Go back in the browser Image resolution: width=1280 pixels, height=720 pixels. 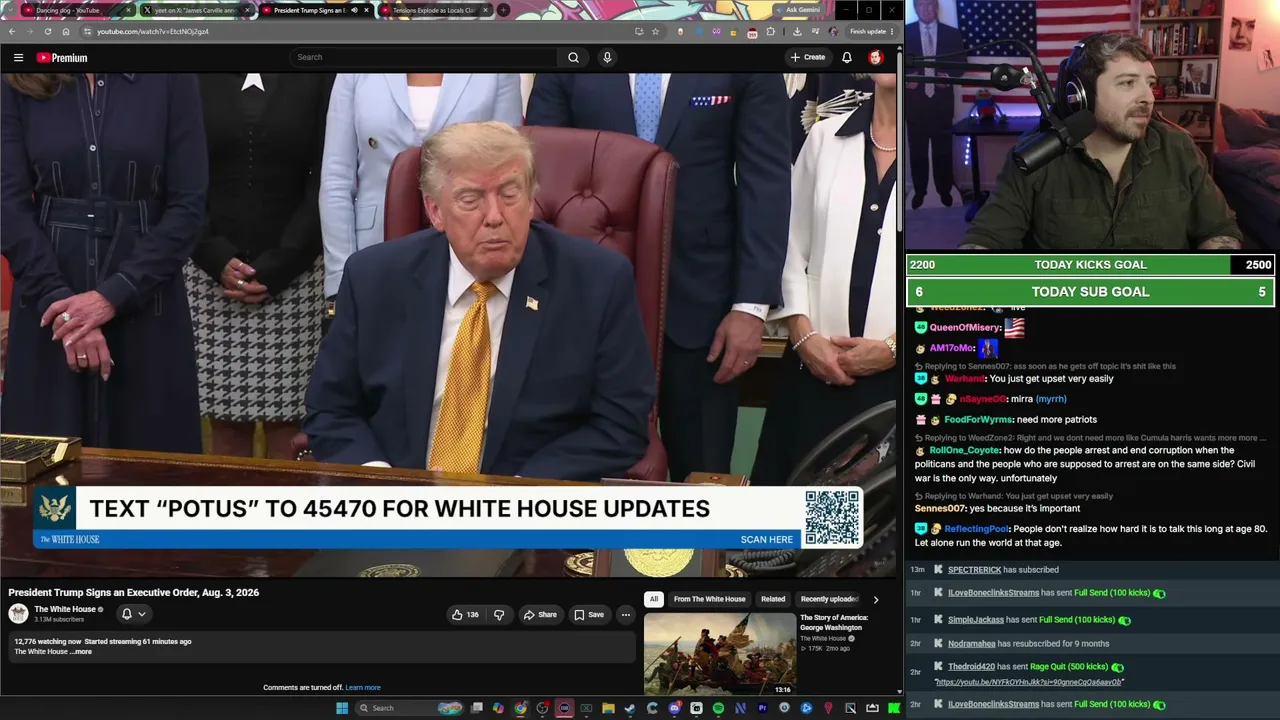coord(12,32)
